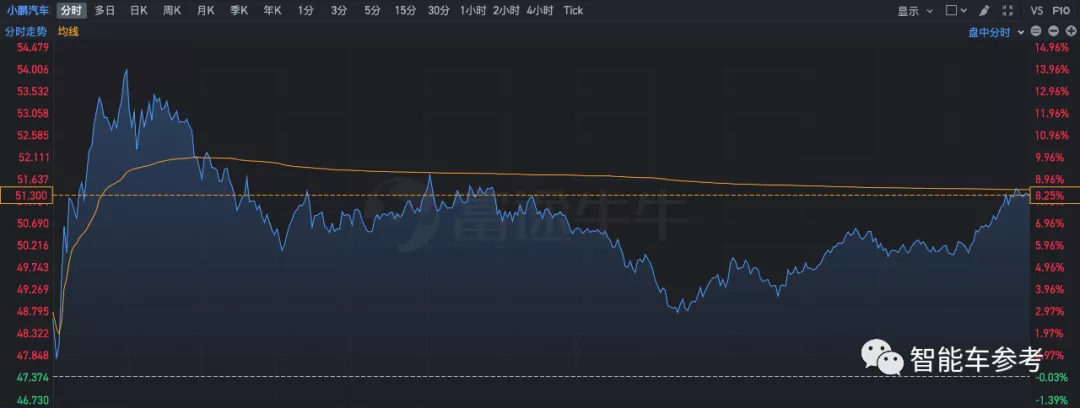This screenshot has height=408, width=1080.
Task: Switch to the 日K daily chart tab
Action: coord(138,10)
